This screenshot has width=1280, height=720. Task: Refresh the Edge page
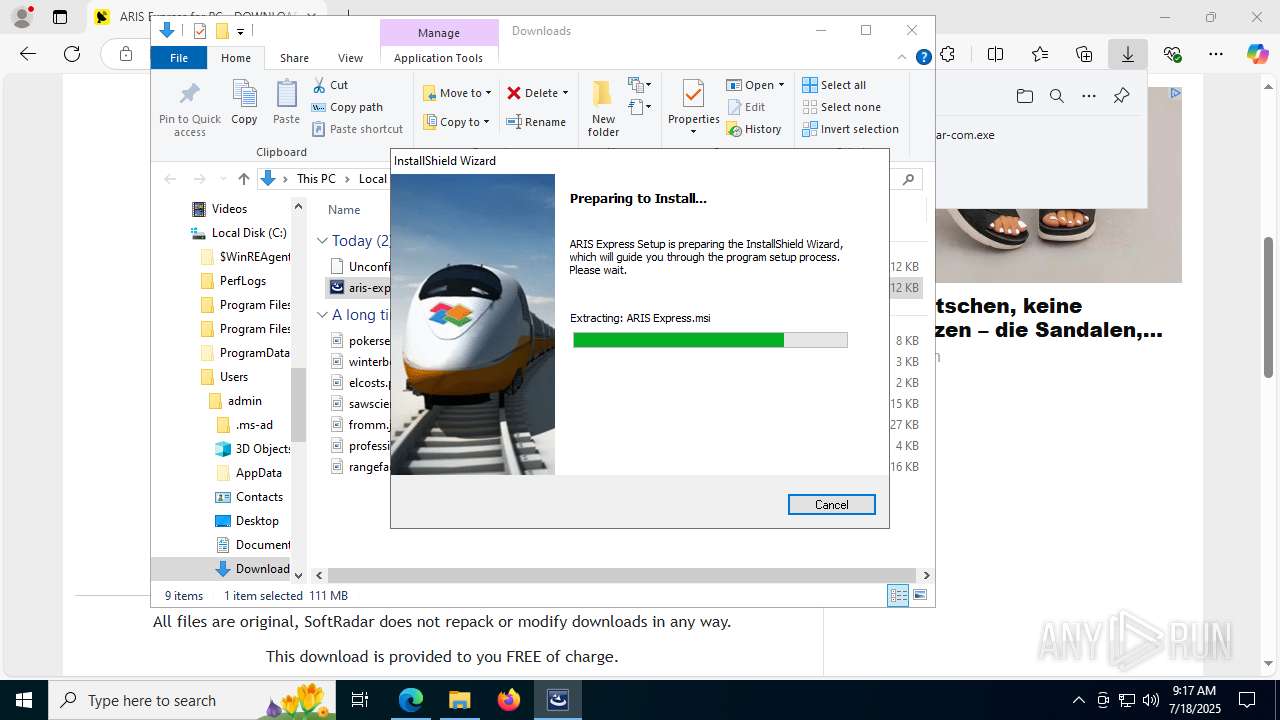[72, 54]
